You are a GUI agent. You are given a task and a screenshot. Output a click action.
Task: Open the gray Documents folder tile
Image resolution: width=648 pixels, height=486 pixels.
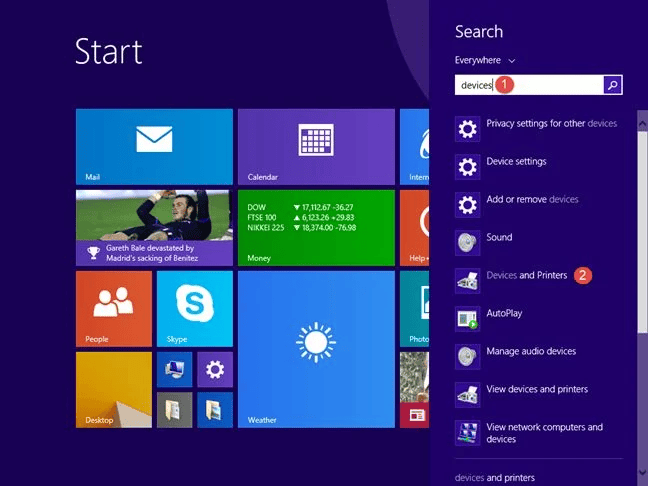[x=174, y=410]
